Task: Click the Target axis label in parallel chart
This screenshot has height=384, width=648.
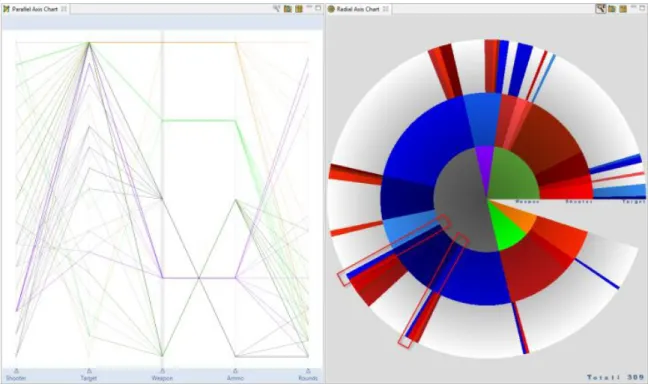Action: (89, 378)
